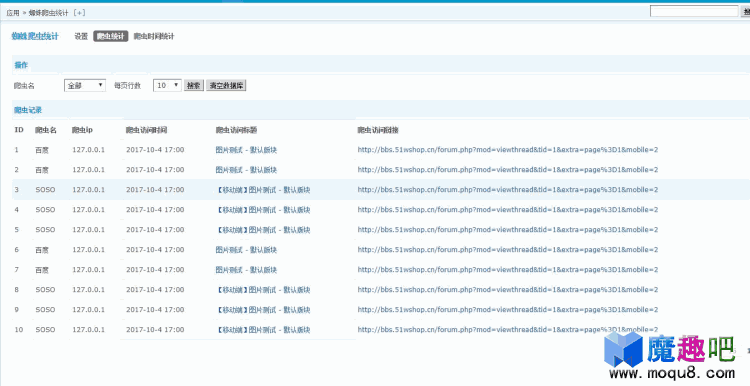Click the 爬虫访问标题 column header
The width and height of the screenshot is (750, 386).
click(237, 130)
